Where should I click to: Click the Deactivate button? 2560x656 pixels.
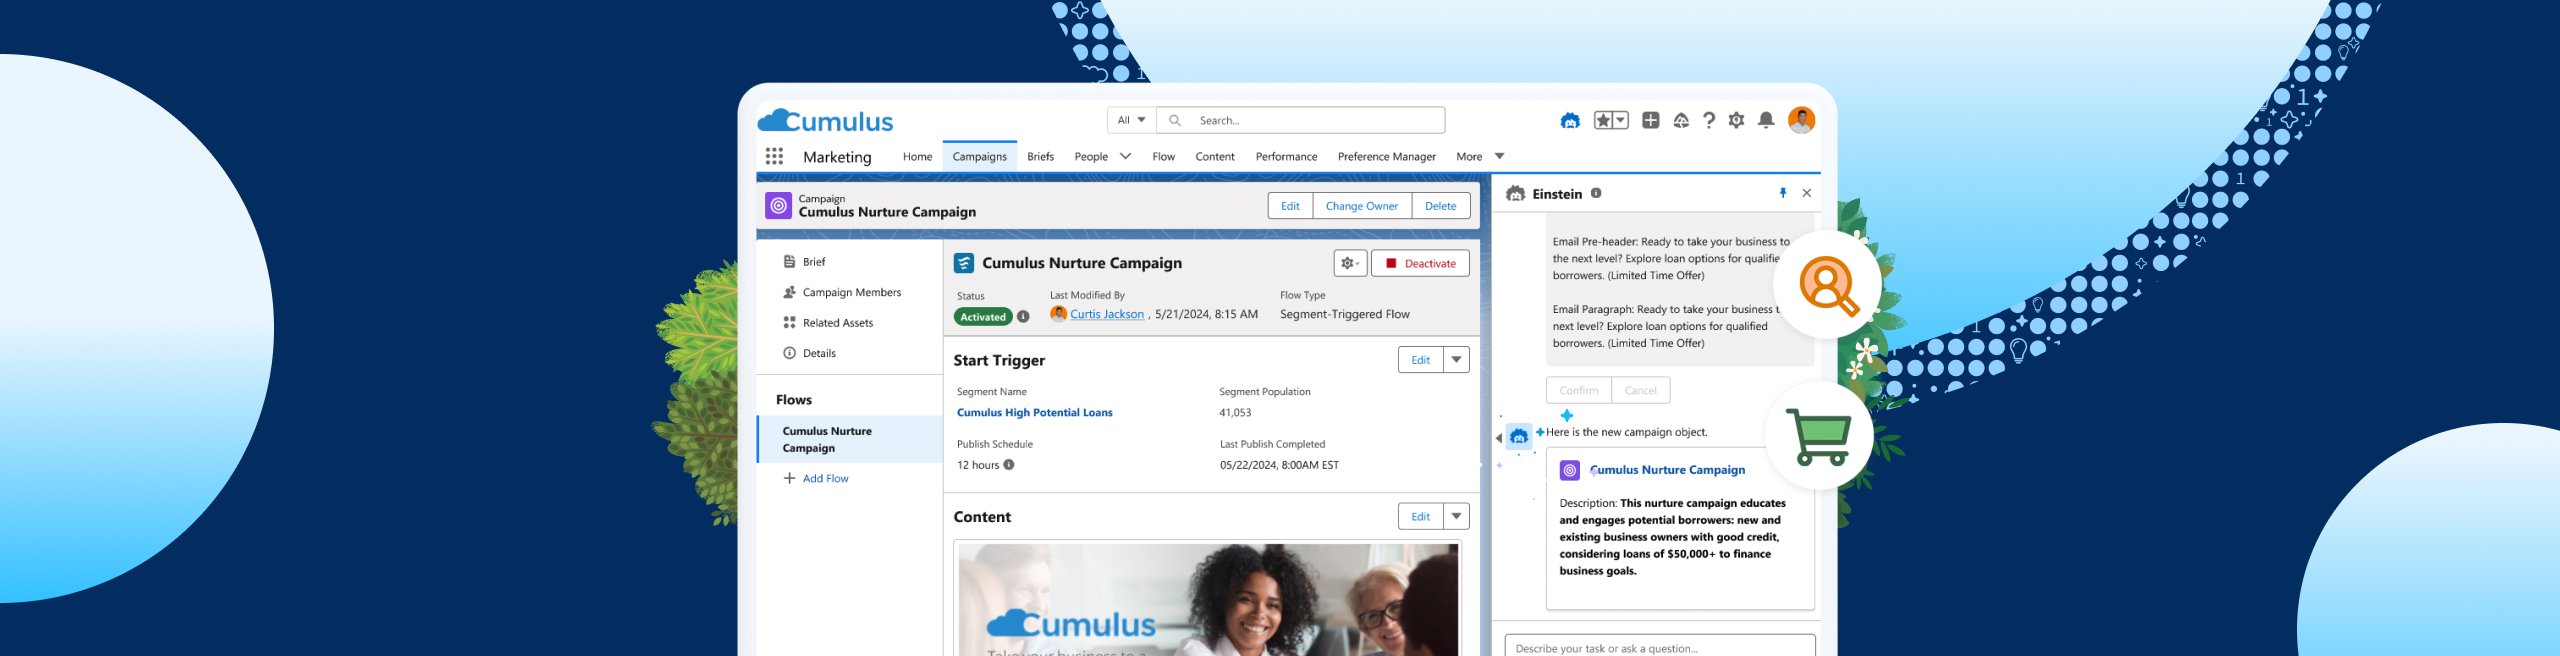click(x=1420, y=263)
